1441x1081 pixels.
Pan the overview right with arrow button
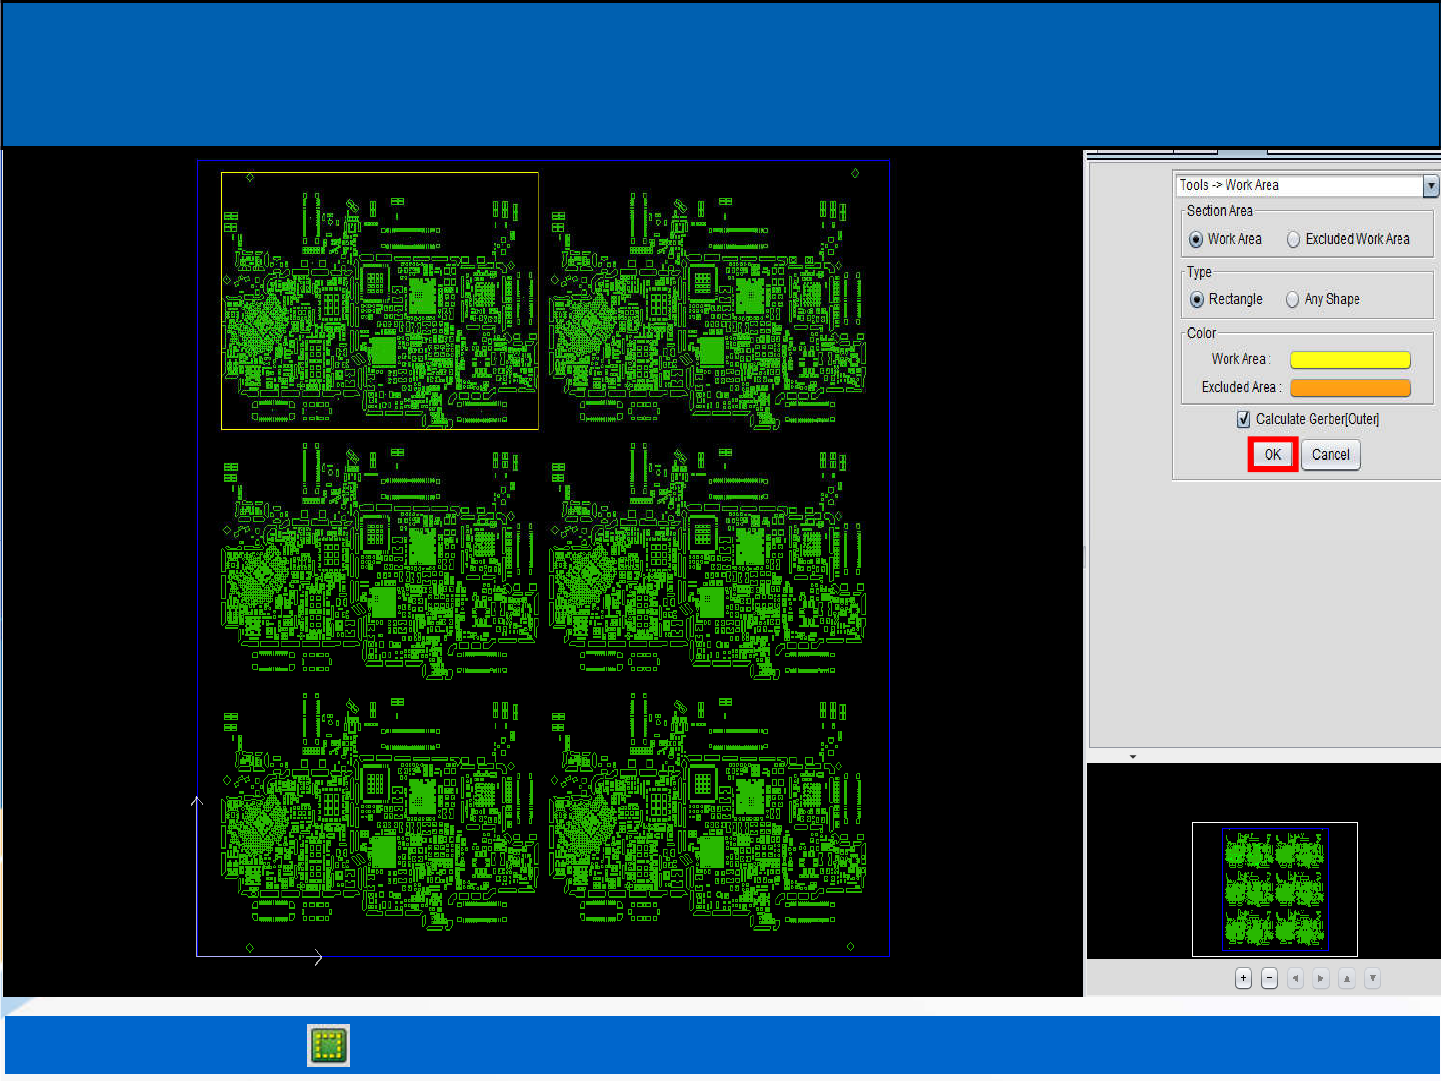1321,978
